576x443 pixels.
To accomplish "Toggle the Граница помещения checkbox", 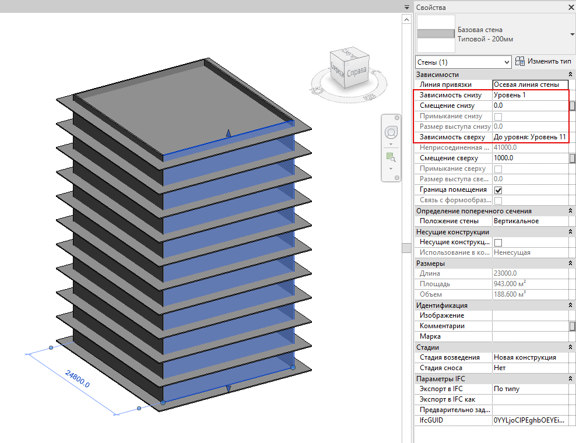I will (x=498, y=190).
